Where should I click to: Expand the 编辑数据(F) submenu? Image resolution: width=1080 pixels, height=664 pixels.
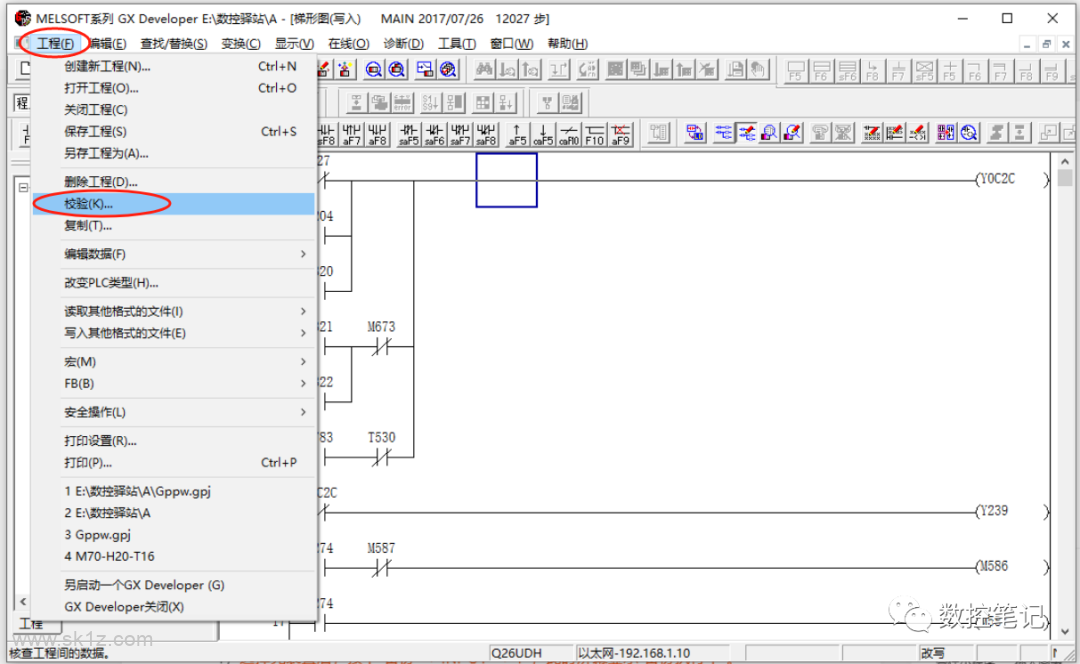(x=174, y=254)
